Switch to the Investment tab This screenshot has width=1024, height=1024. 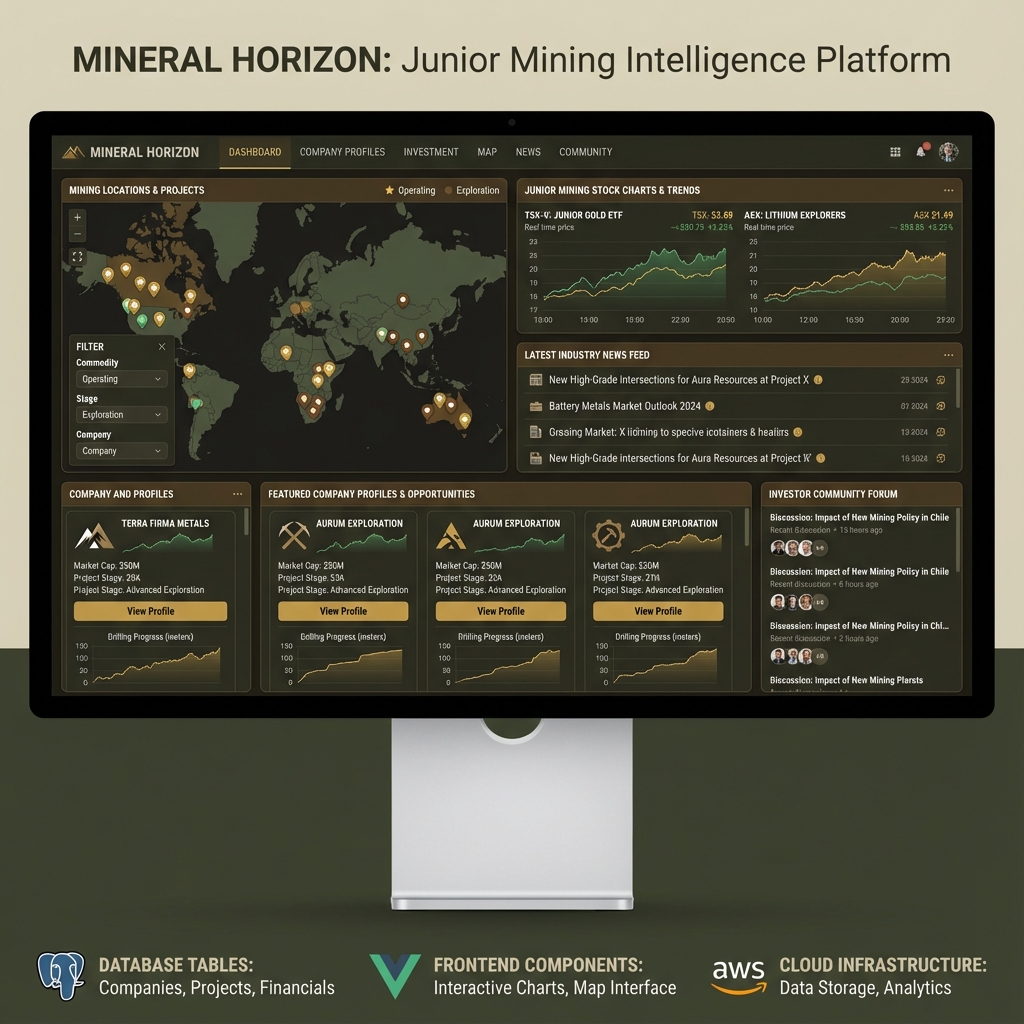[431, 152]
